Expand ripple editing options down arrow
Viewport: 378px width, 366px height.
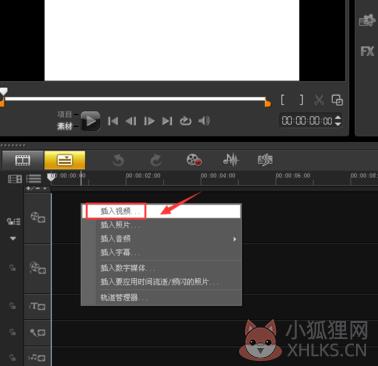(13, 238)
